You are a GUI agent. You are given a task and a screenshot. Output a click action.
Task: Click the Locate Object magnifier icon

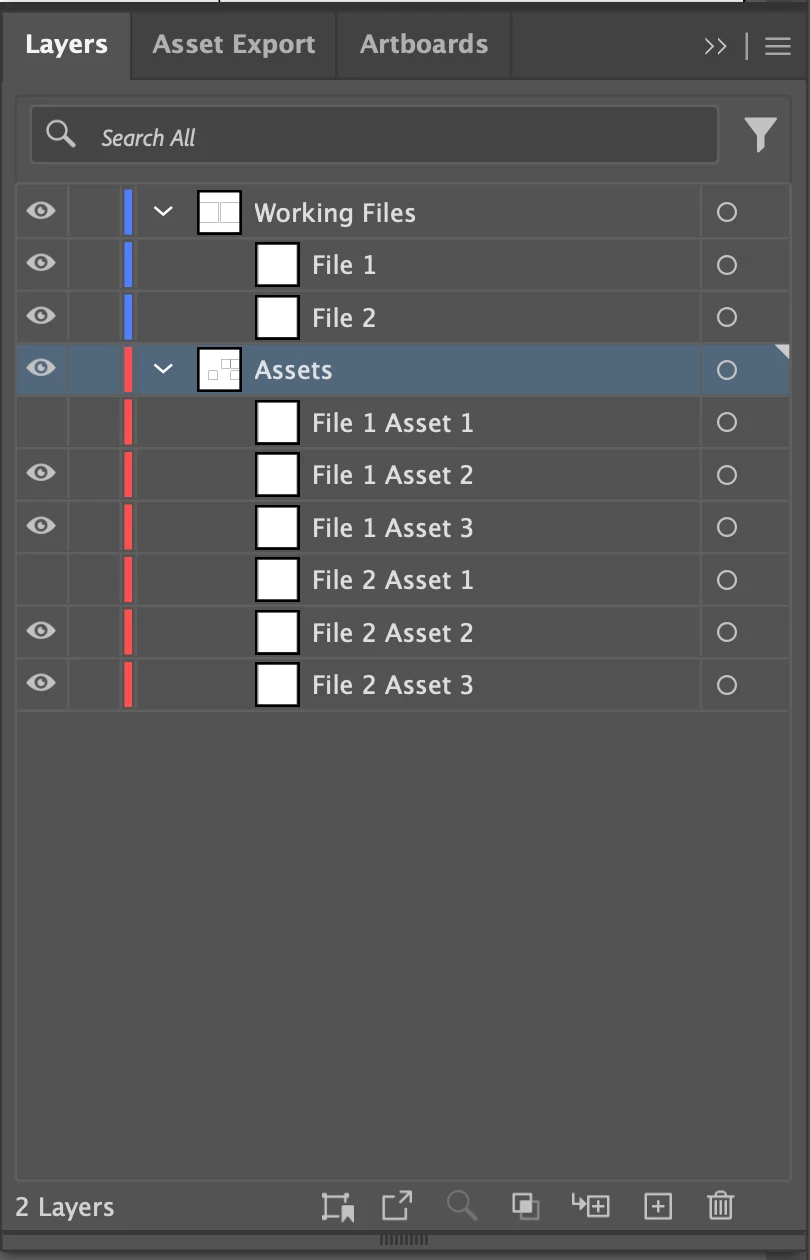click(462, 1206)
